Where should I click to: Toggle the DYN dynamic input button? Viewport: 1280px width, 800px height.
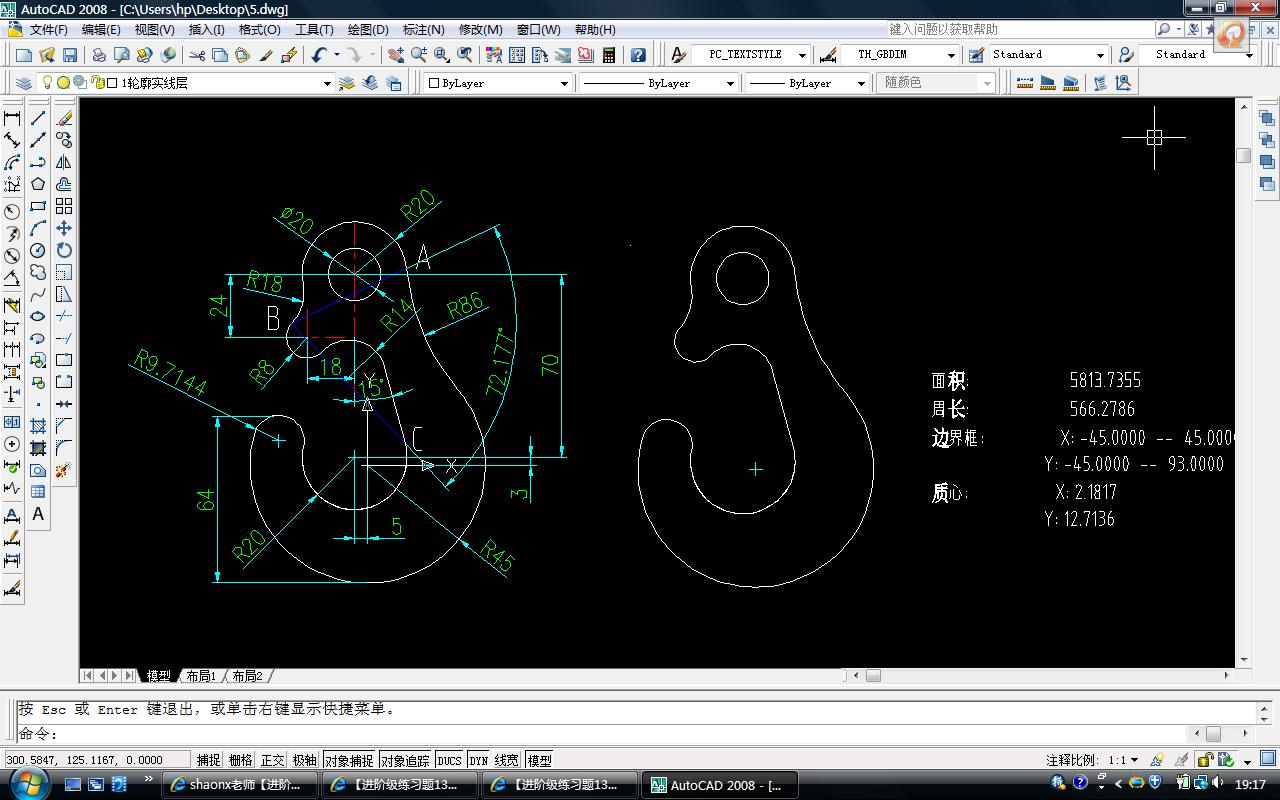tap(479, 760)
